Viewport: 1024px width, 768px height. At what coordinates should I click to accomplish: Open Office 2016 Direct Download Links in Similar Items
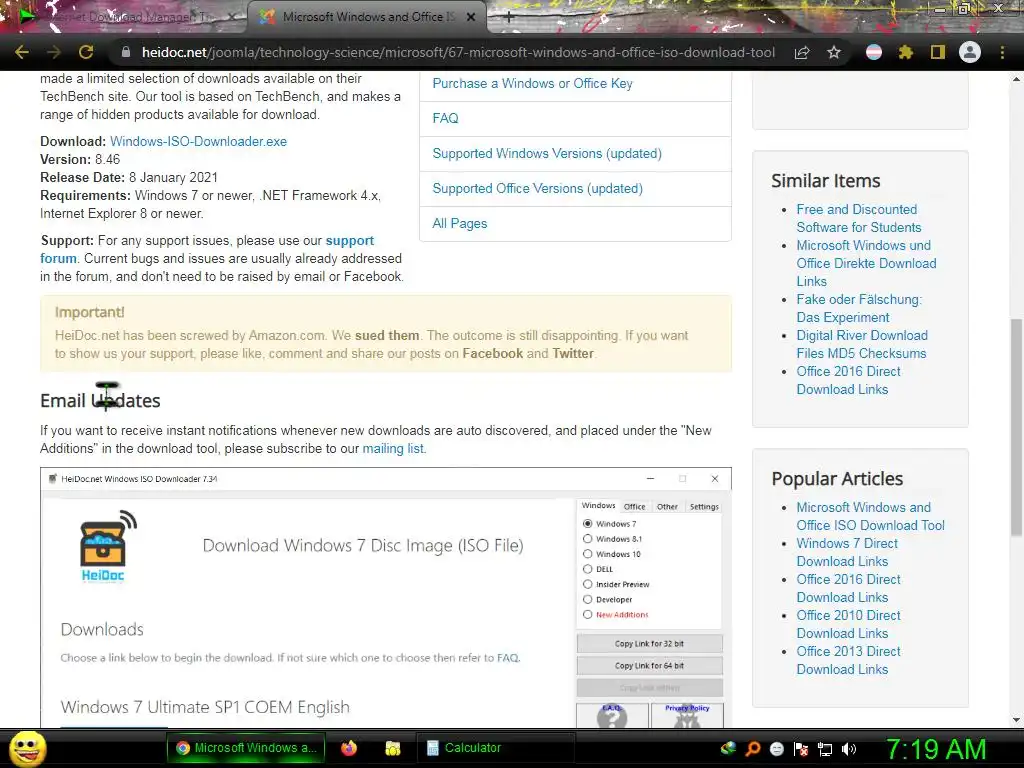click(x=848, y=380)
